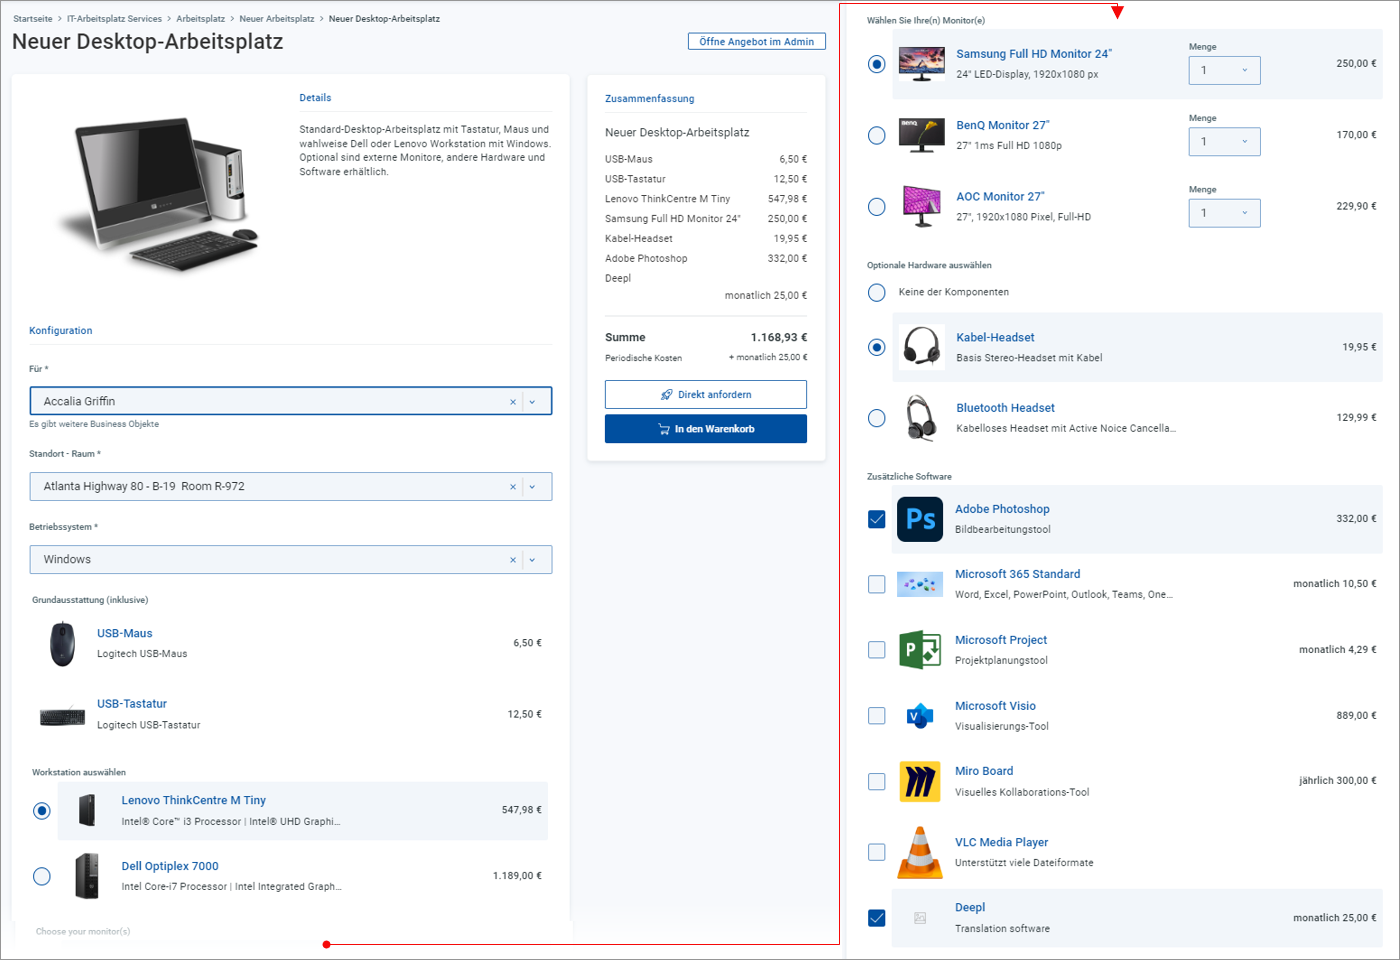Click the Microsoft Visio icon
The width and height of the screenshot is (1400, 960).
[x=919, y=716]
